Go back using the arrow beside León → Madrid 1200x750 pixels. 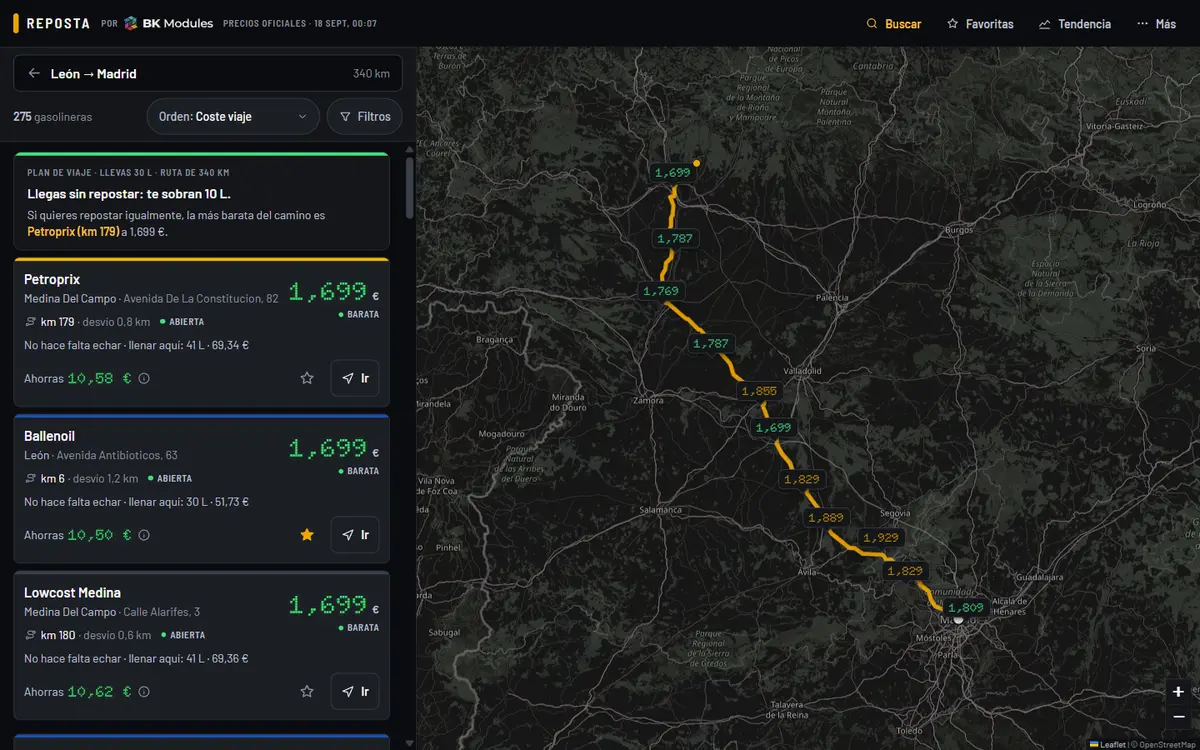[x=34, y=73]
